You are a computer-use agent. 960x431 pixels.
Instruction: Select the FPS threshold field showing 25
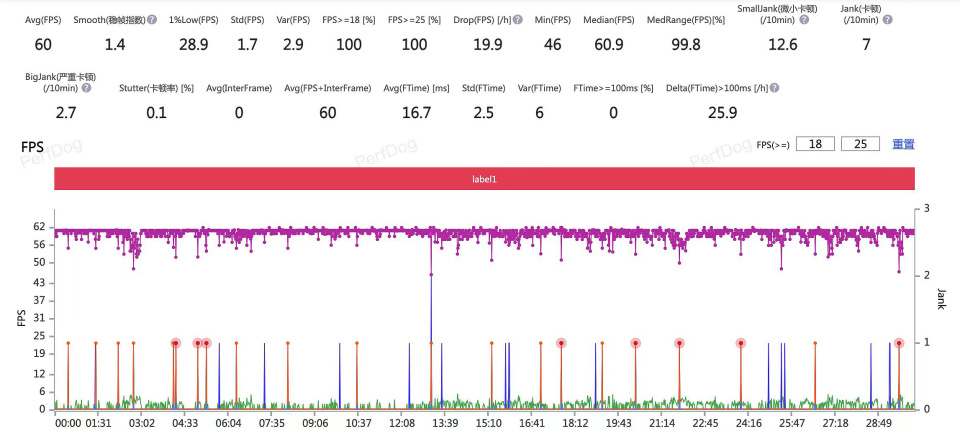tap(860, 144)
